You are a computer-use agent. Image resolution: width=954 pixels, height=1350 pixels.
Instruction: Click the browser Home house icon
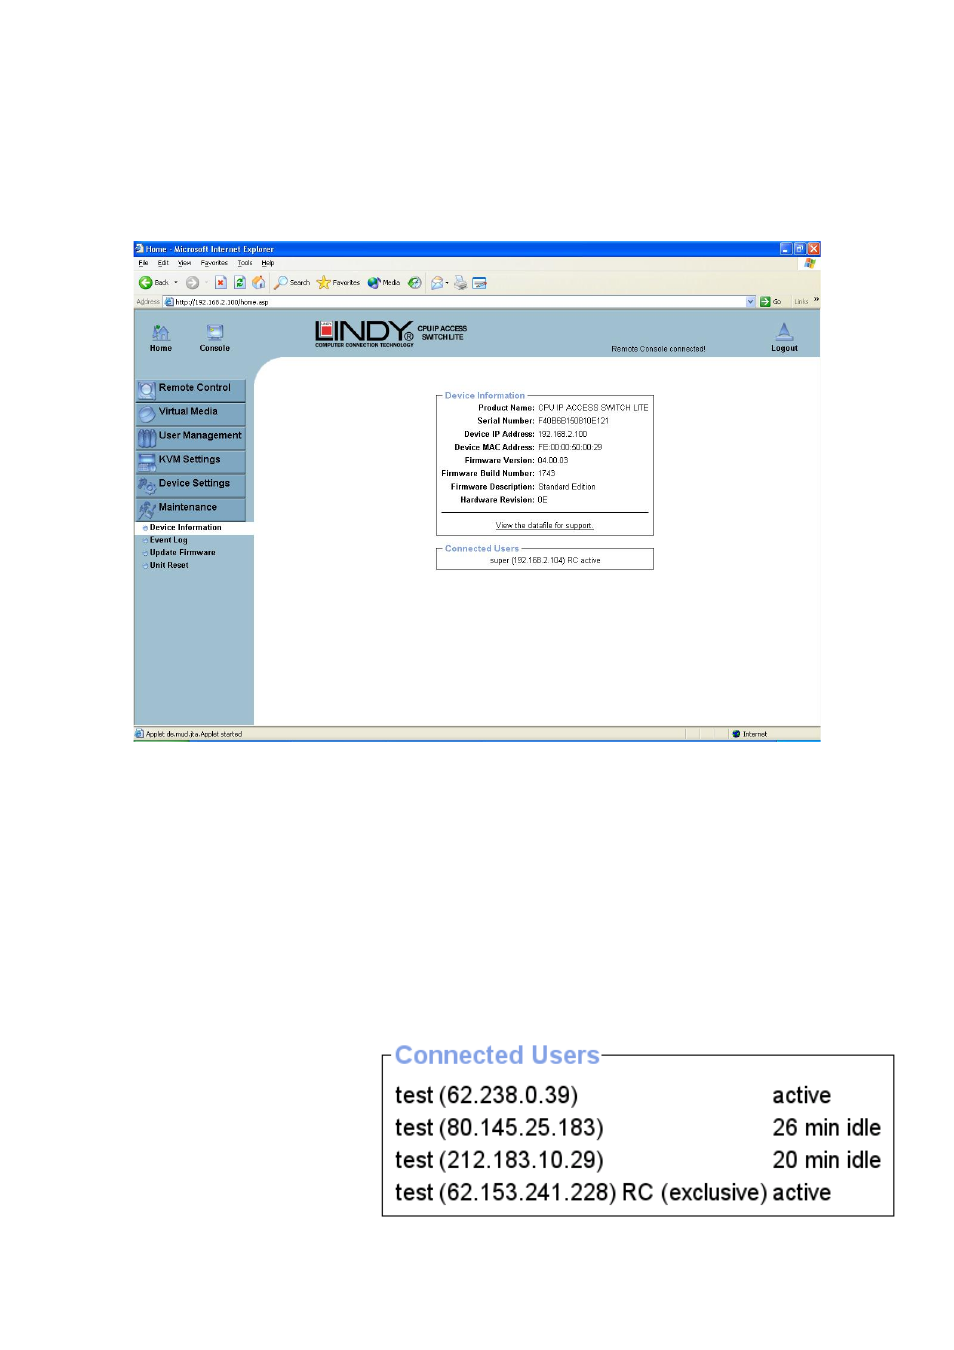(x=258, y=283)
